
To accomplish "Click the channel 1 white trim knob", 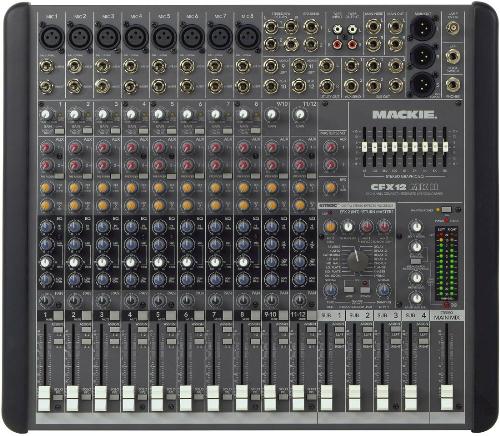I will coord(46,115).
